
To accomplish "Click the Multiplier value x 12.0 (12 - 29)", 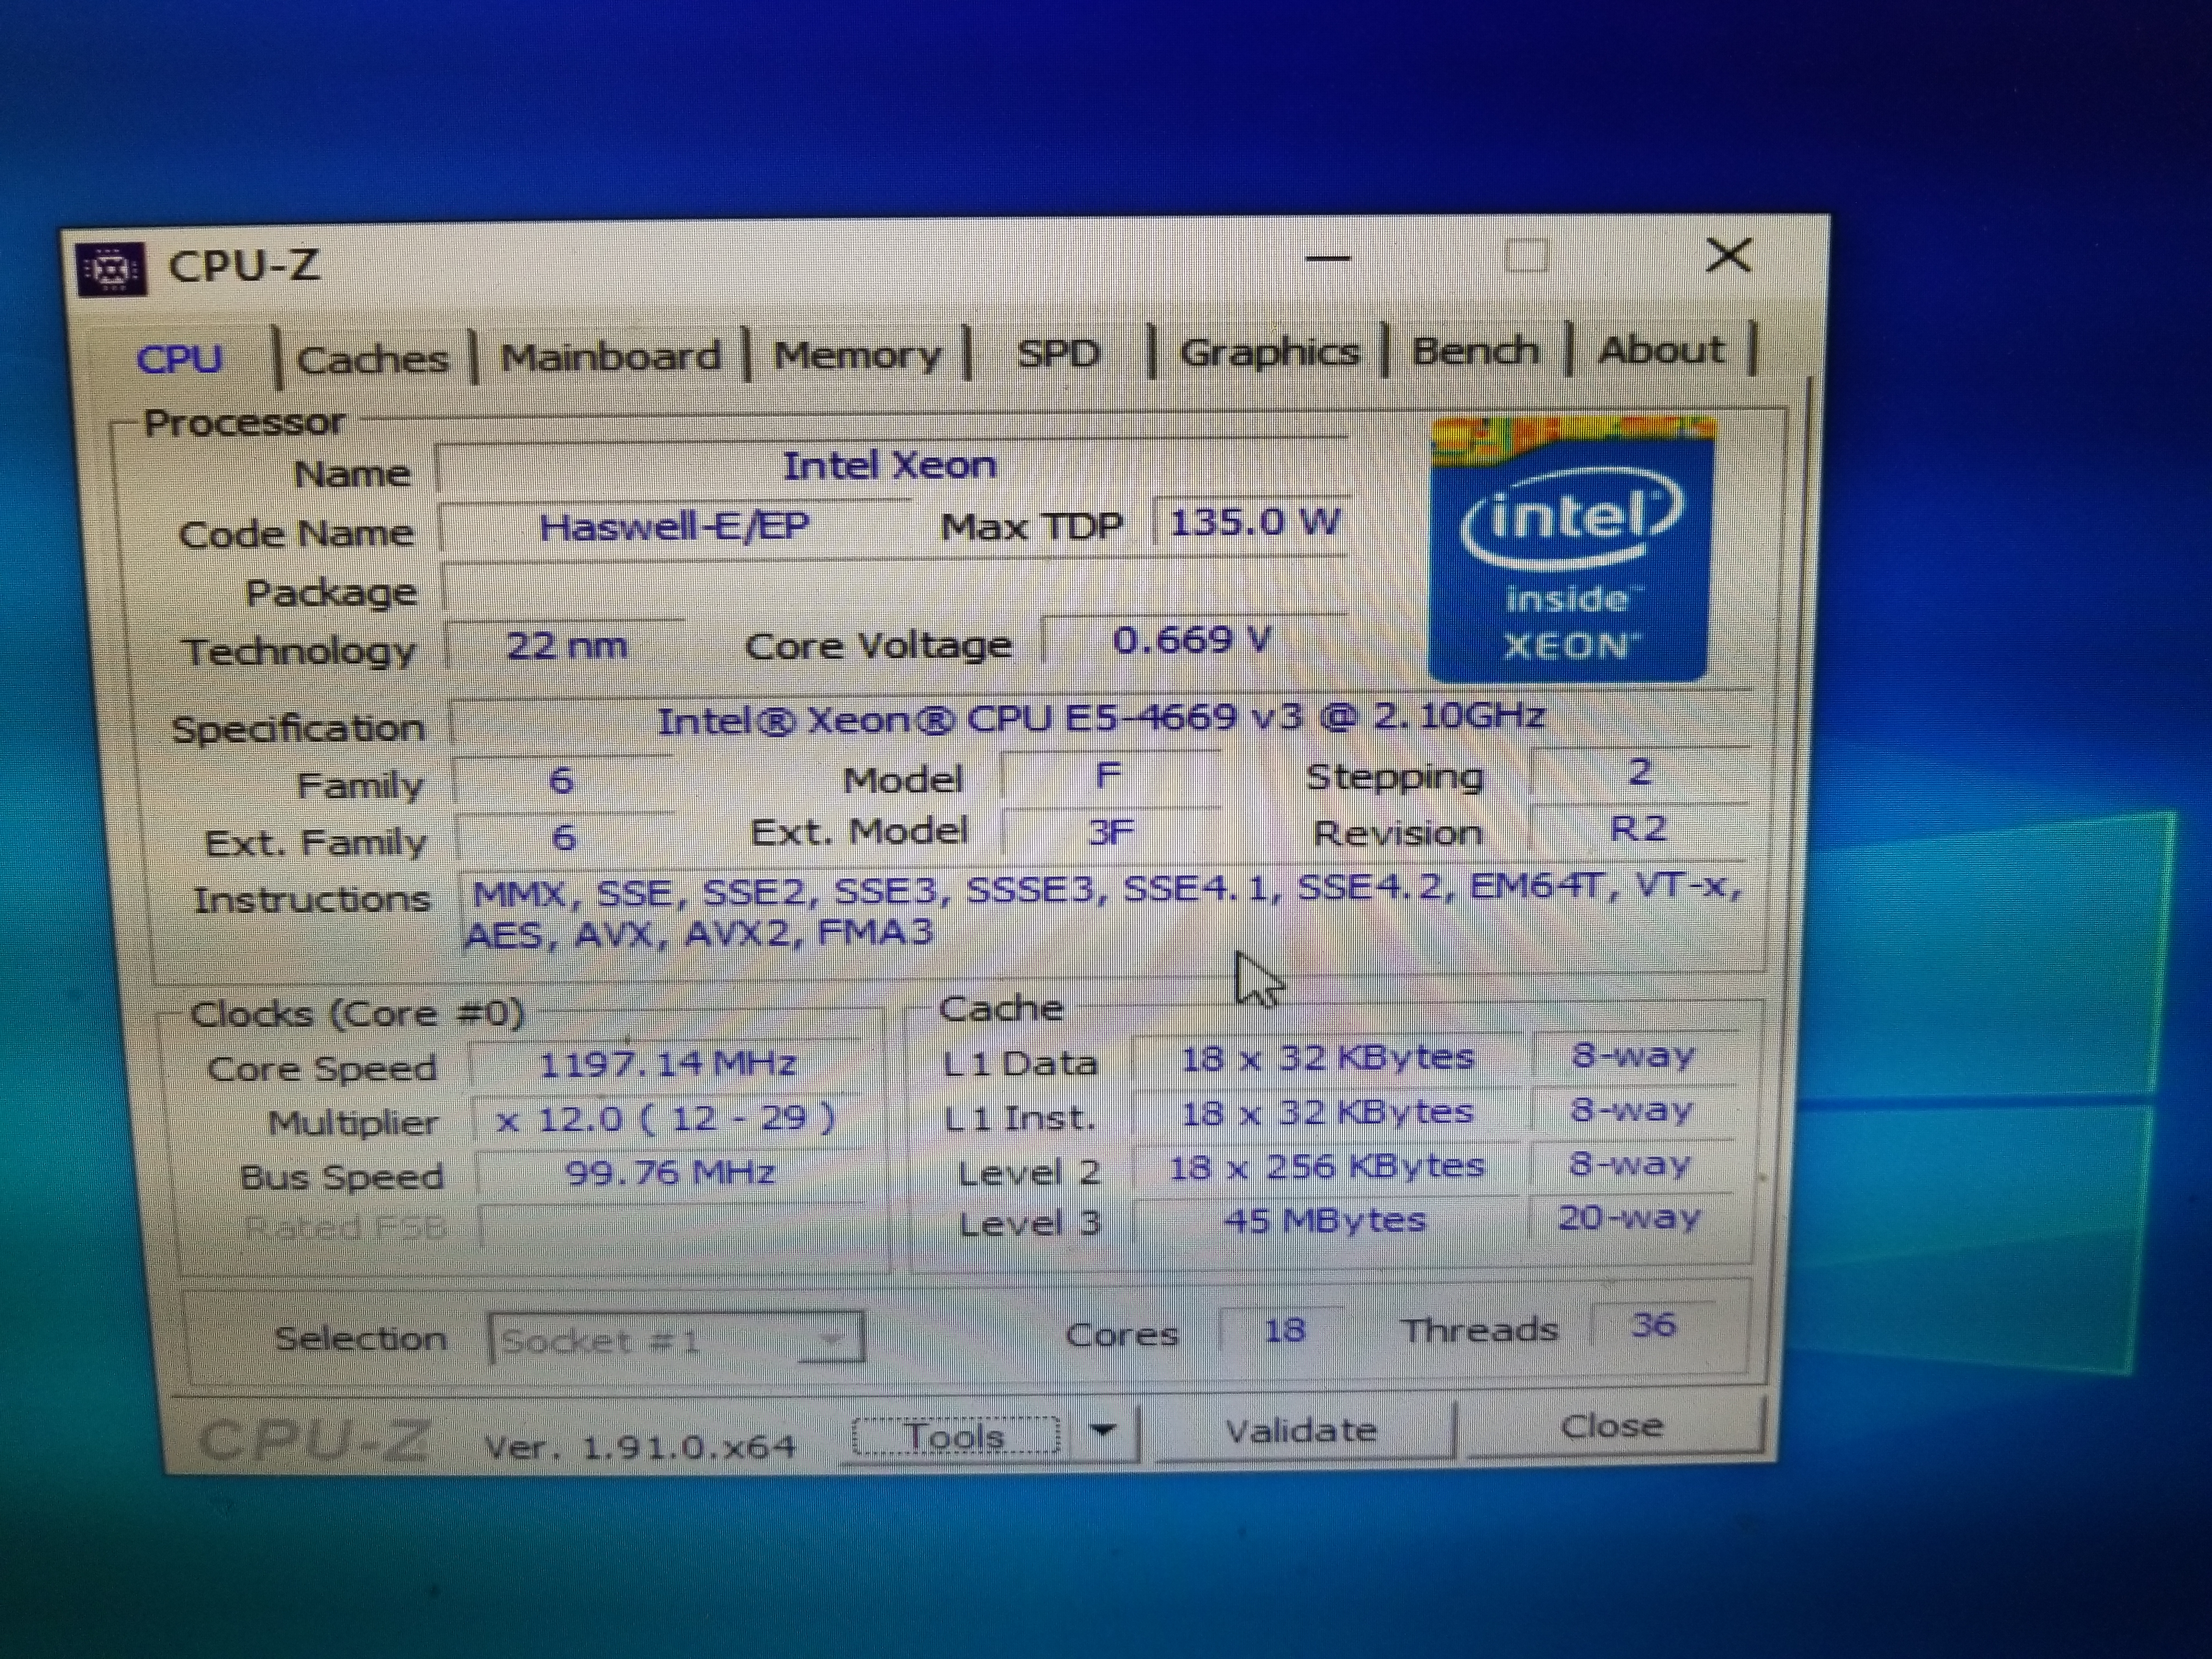I will point(668,1118).
